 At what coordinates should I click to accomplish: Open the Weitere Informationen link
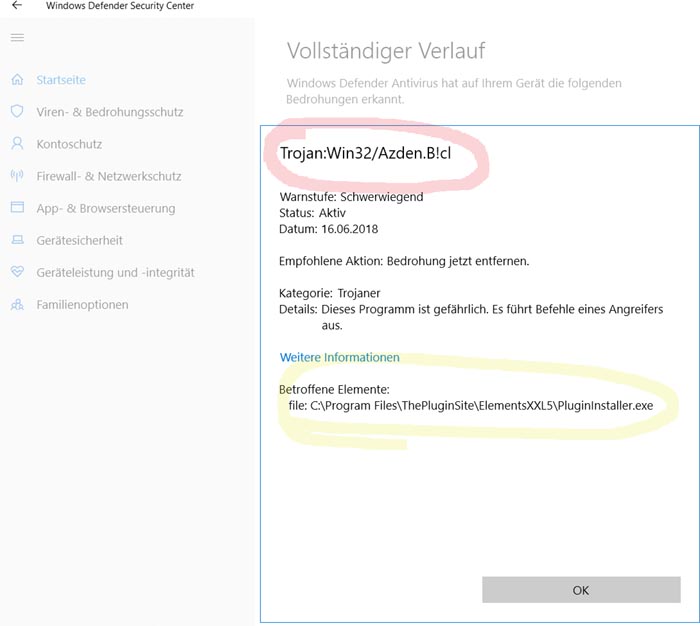tap(339, 357)
